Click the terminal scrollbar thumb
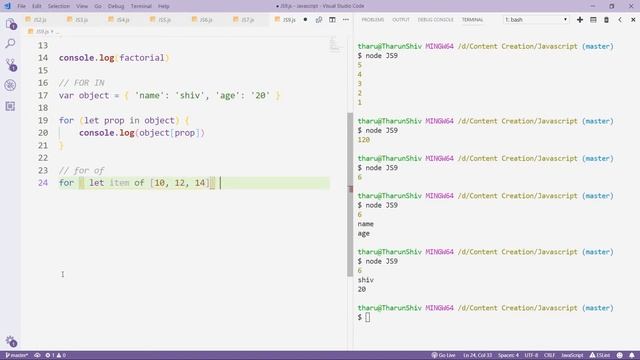 350,194
